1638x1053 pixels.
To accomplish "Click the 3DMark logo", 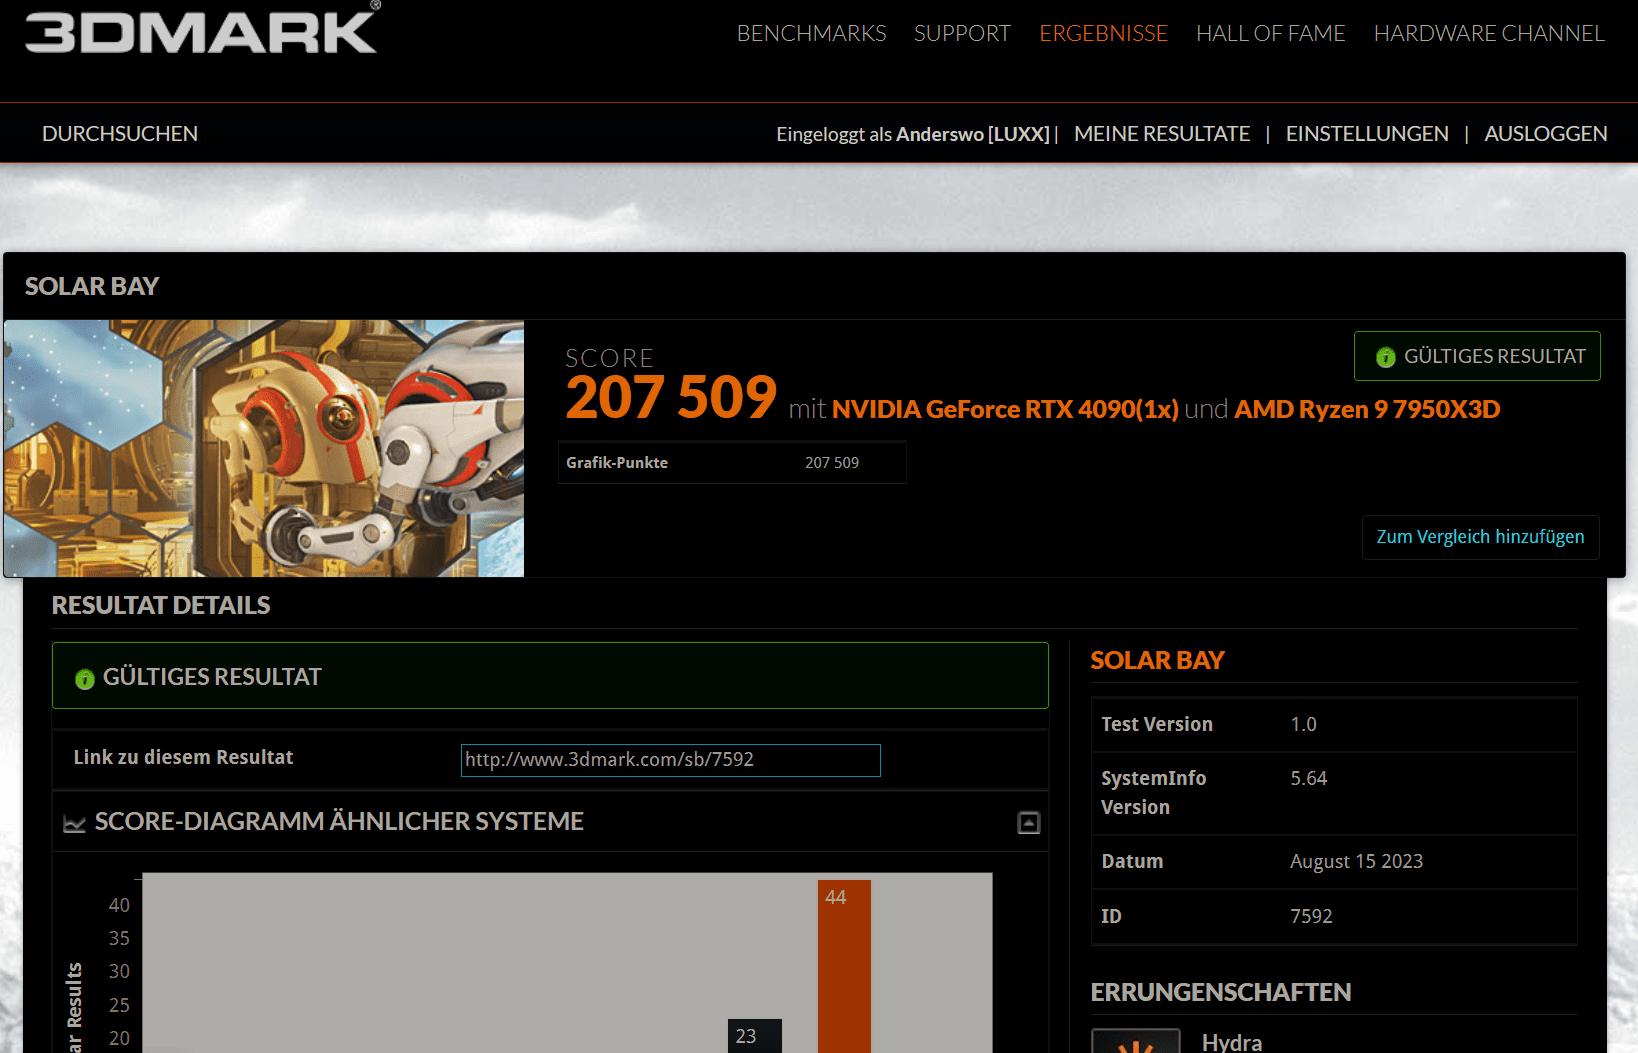I will pos(202,28).
